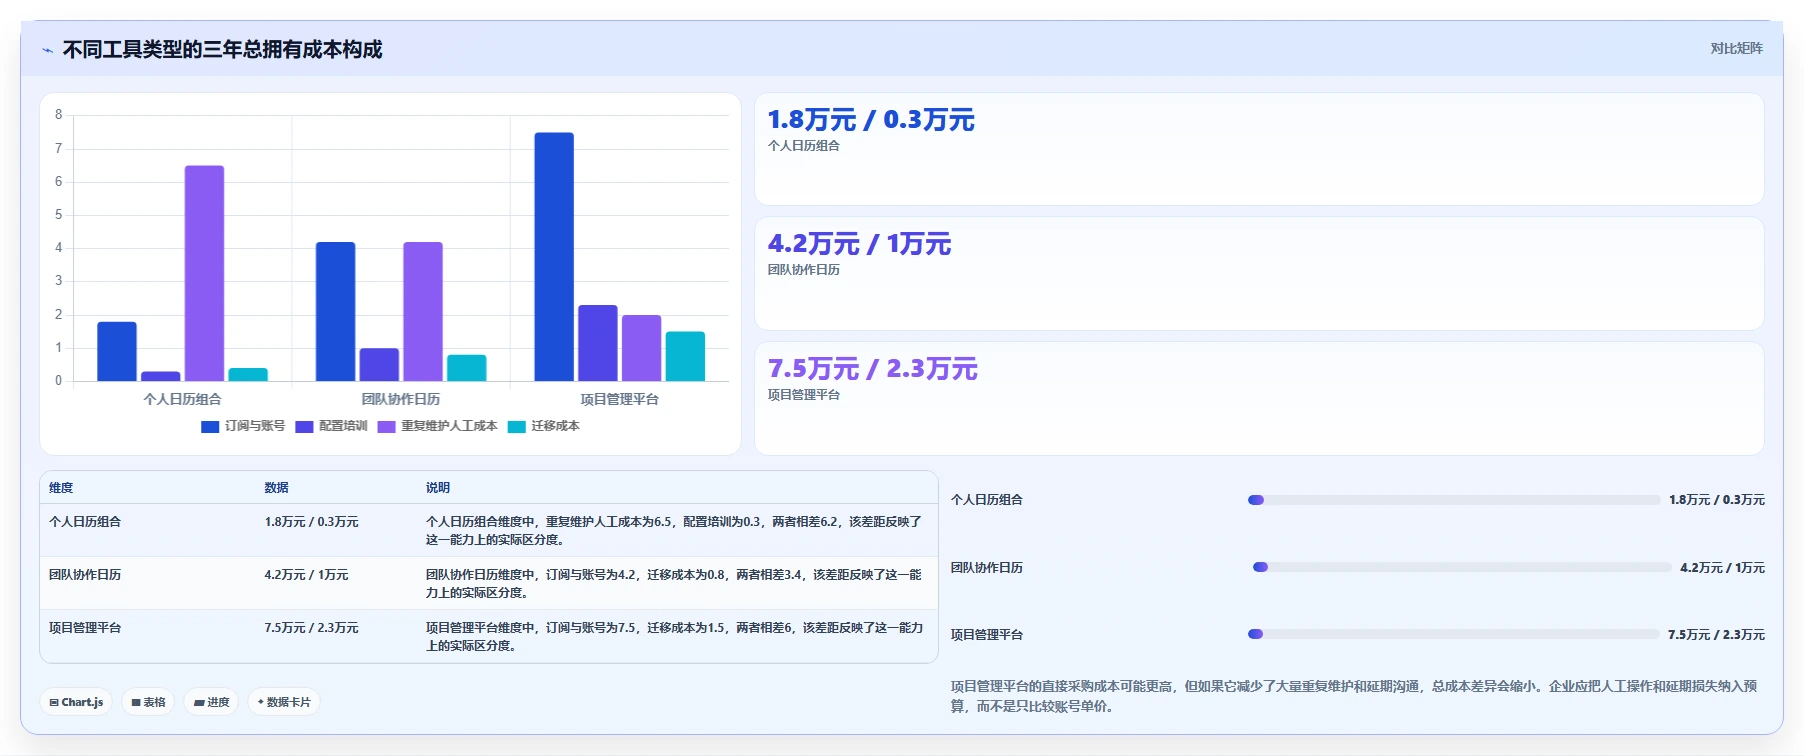Viewport: 1804px width, 756px height.
Task: Click the 项目管理平台 axis label on chart
Action: pos(620,399)
